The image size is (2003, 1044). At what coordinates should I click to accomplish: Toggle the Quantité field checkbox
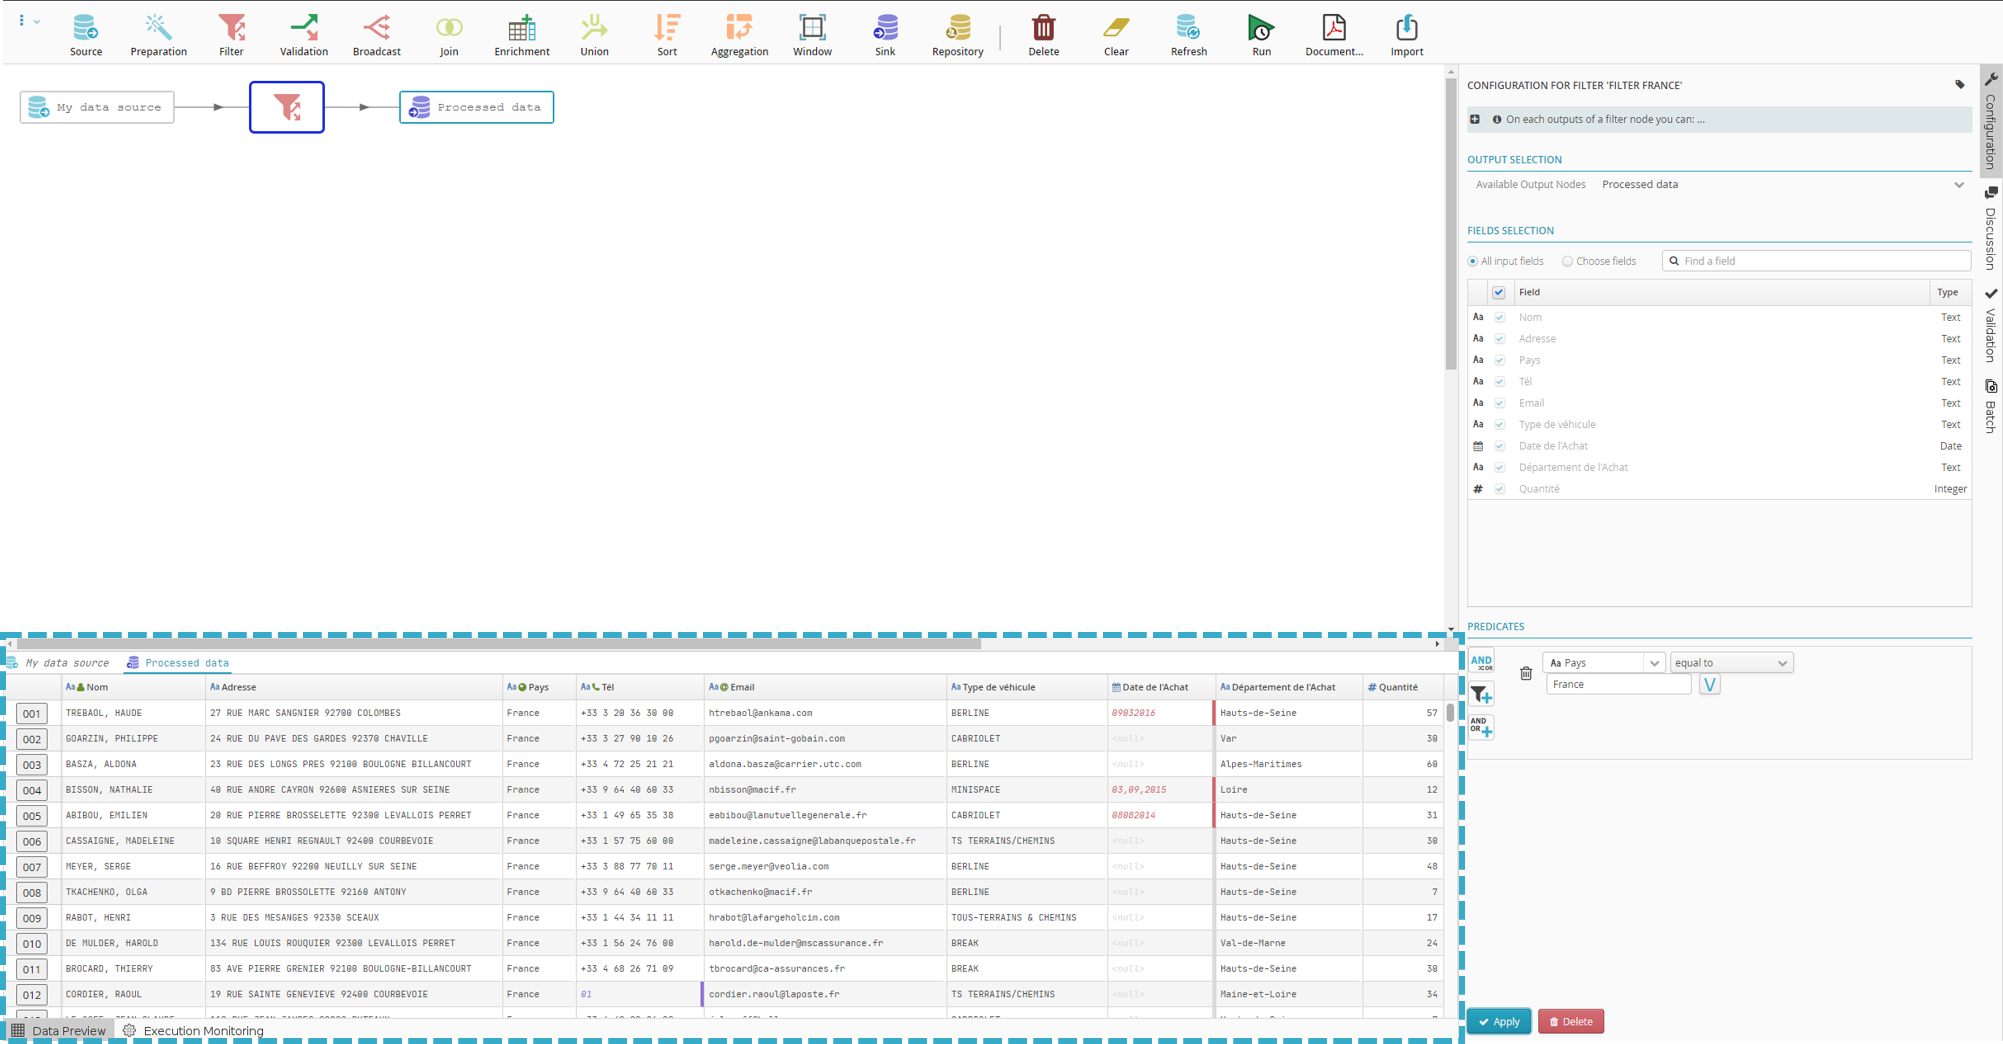pyautogui.click(x=1500, y=490)
